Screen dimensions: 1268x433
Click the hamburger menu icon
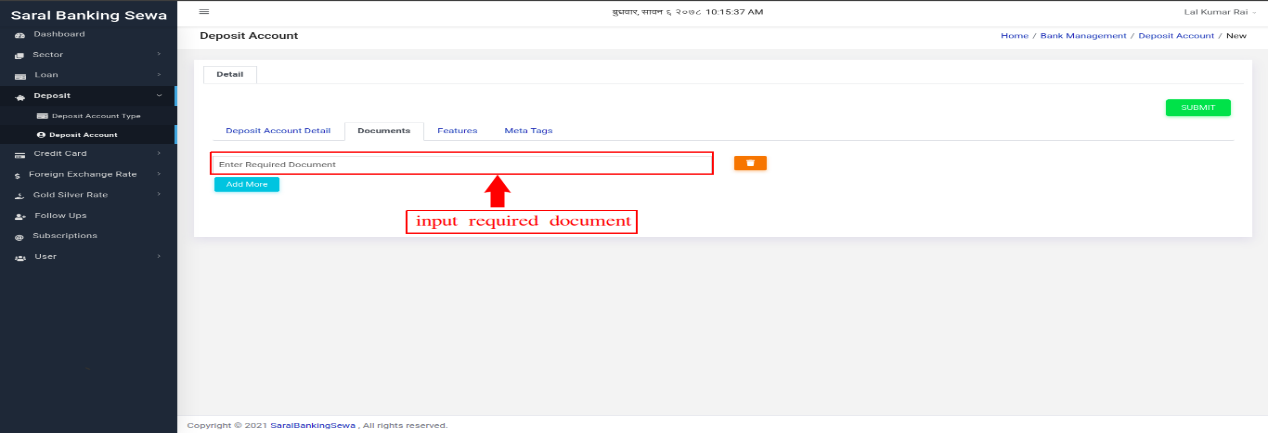(204, 11)
